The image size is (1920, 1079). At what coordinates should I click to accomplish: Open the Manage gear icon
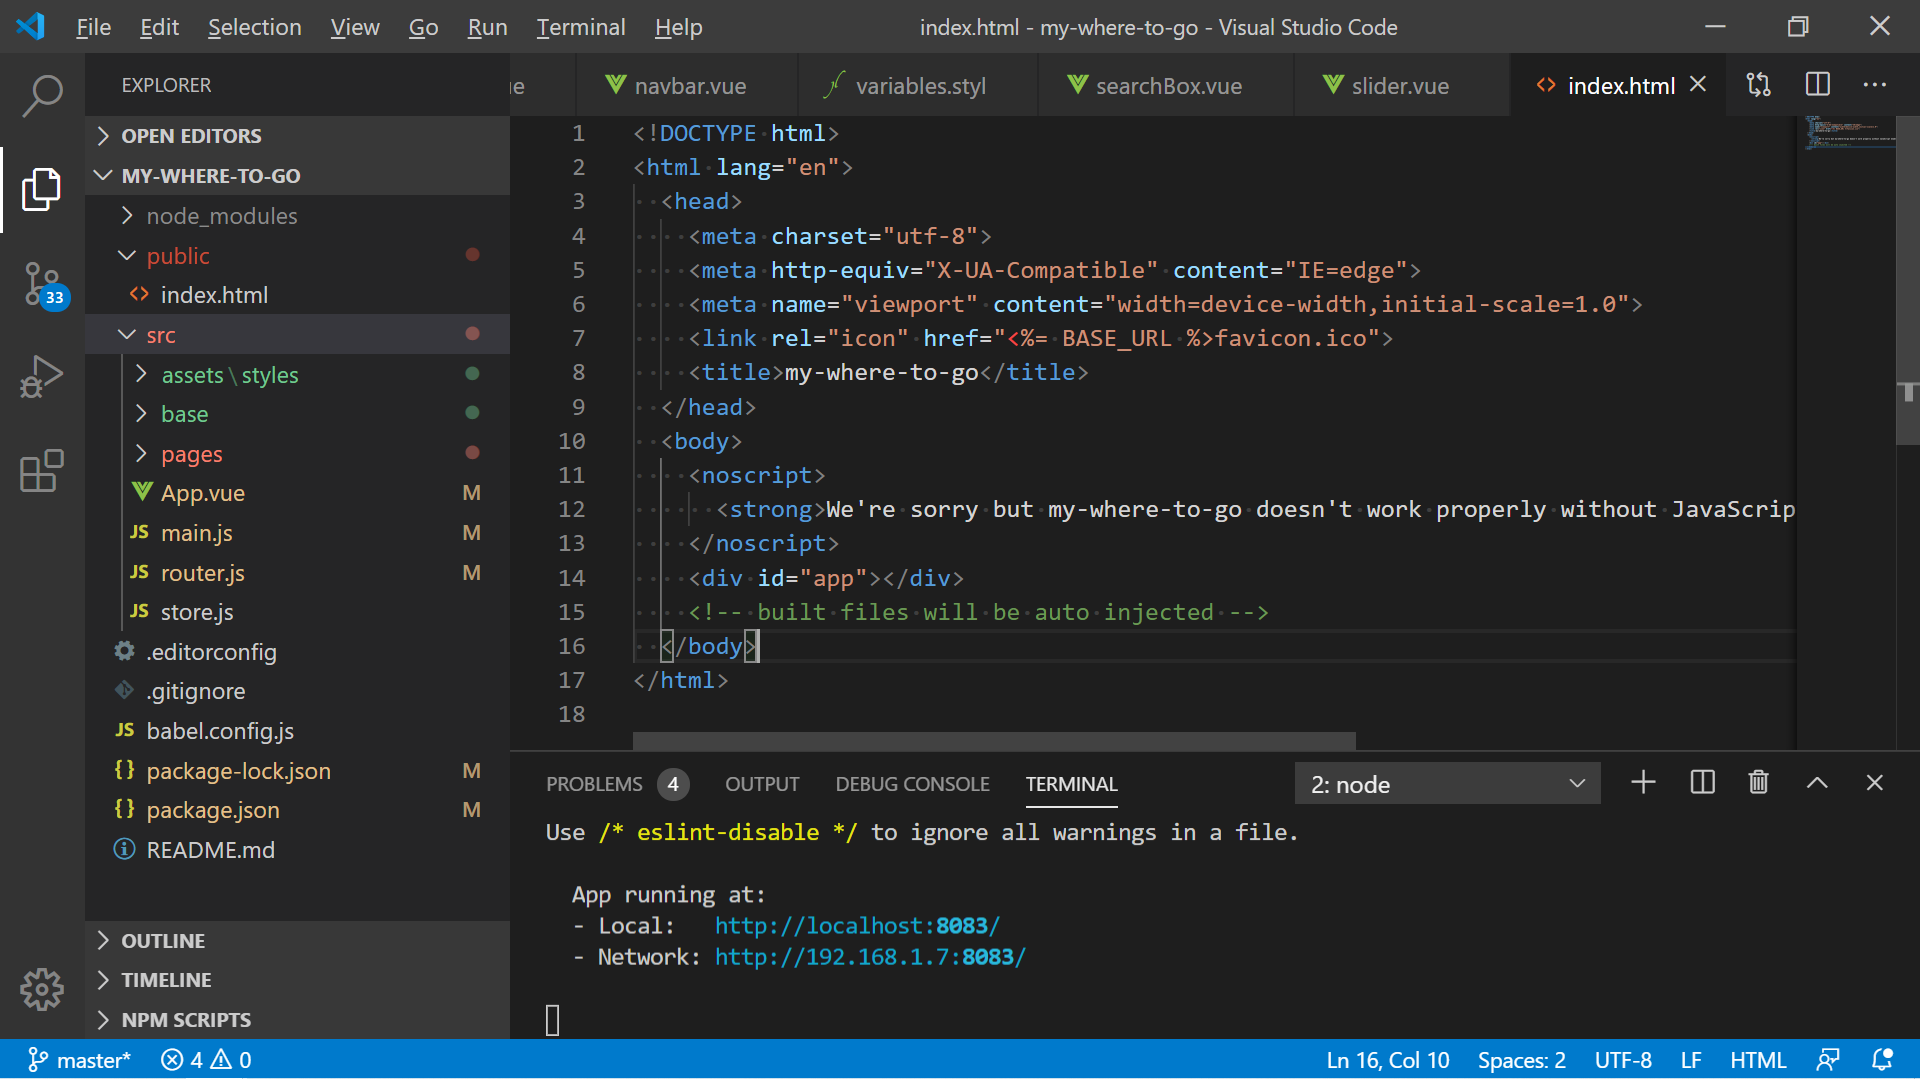pos(42,989)
